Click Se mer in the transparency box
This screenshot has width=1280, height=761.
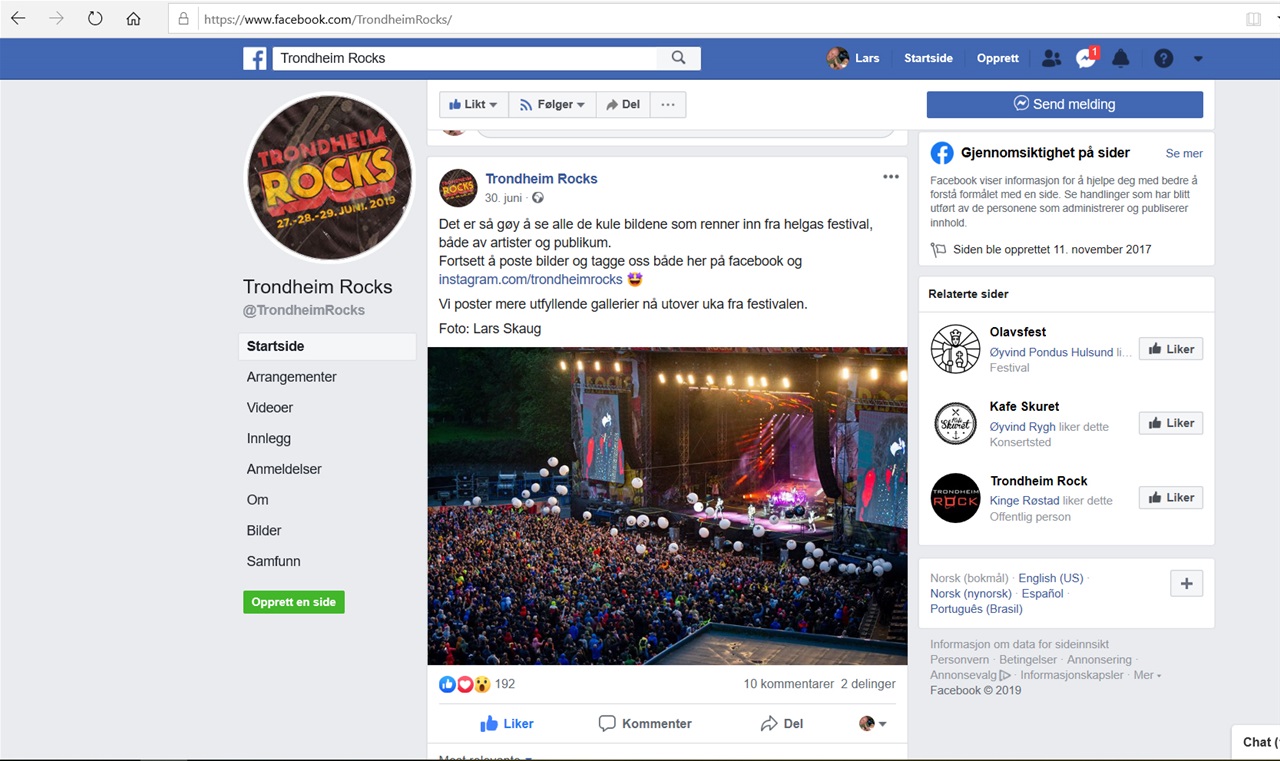pyautogui.click(x=1184, y=153)
